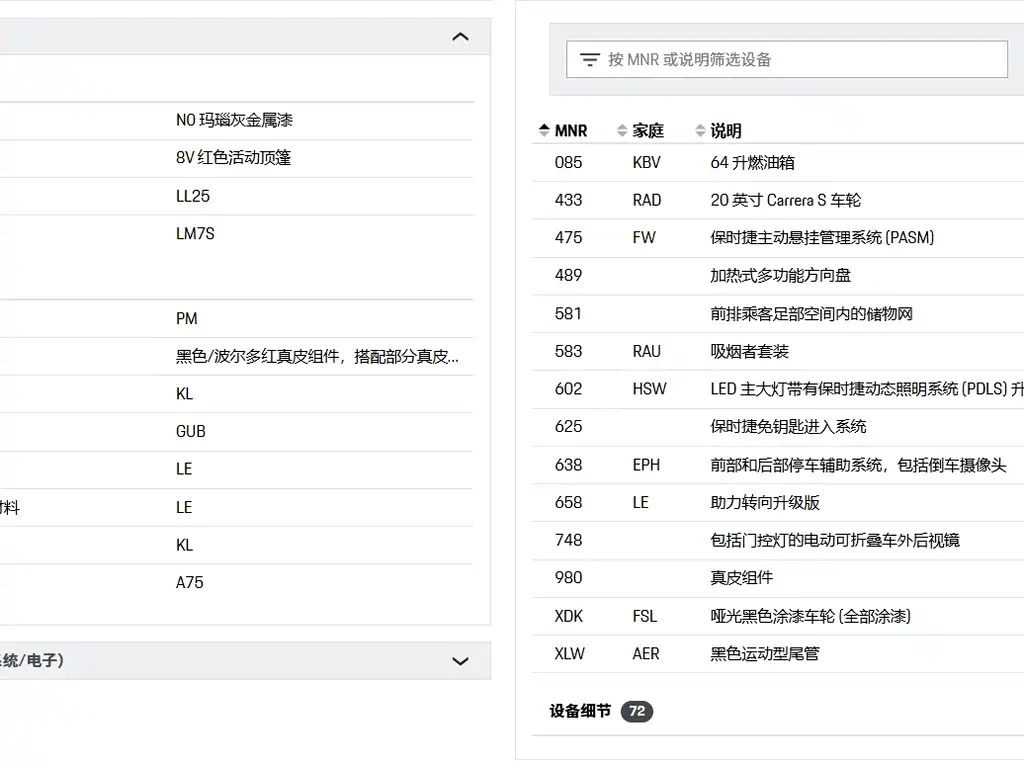Select row 433 RAD Carrera S 车轮
Image resolution: width=1024 pixels, height=768 pixels.
pyautogui.click(x=778, y=200)
